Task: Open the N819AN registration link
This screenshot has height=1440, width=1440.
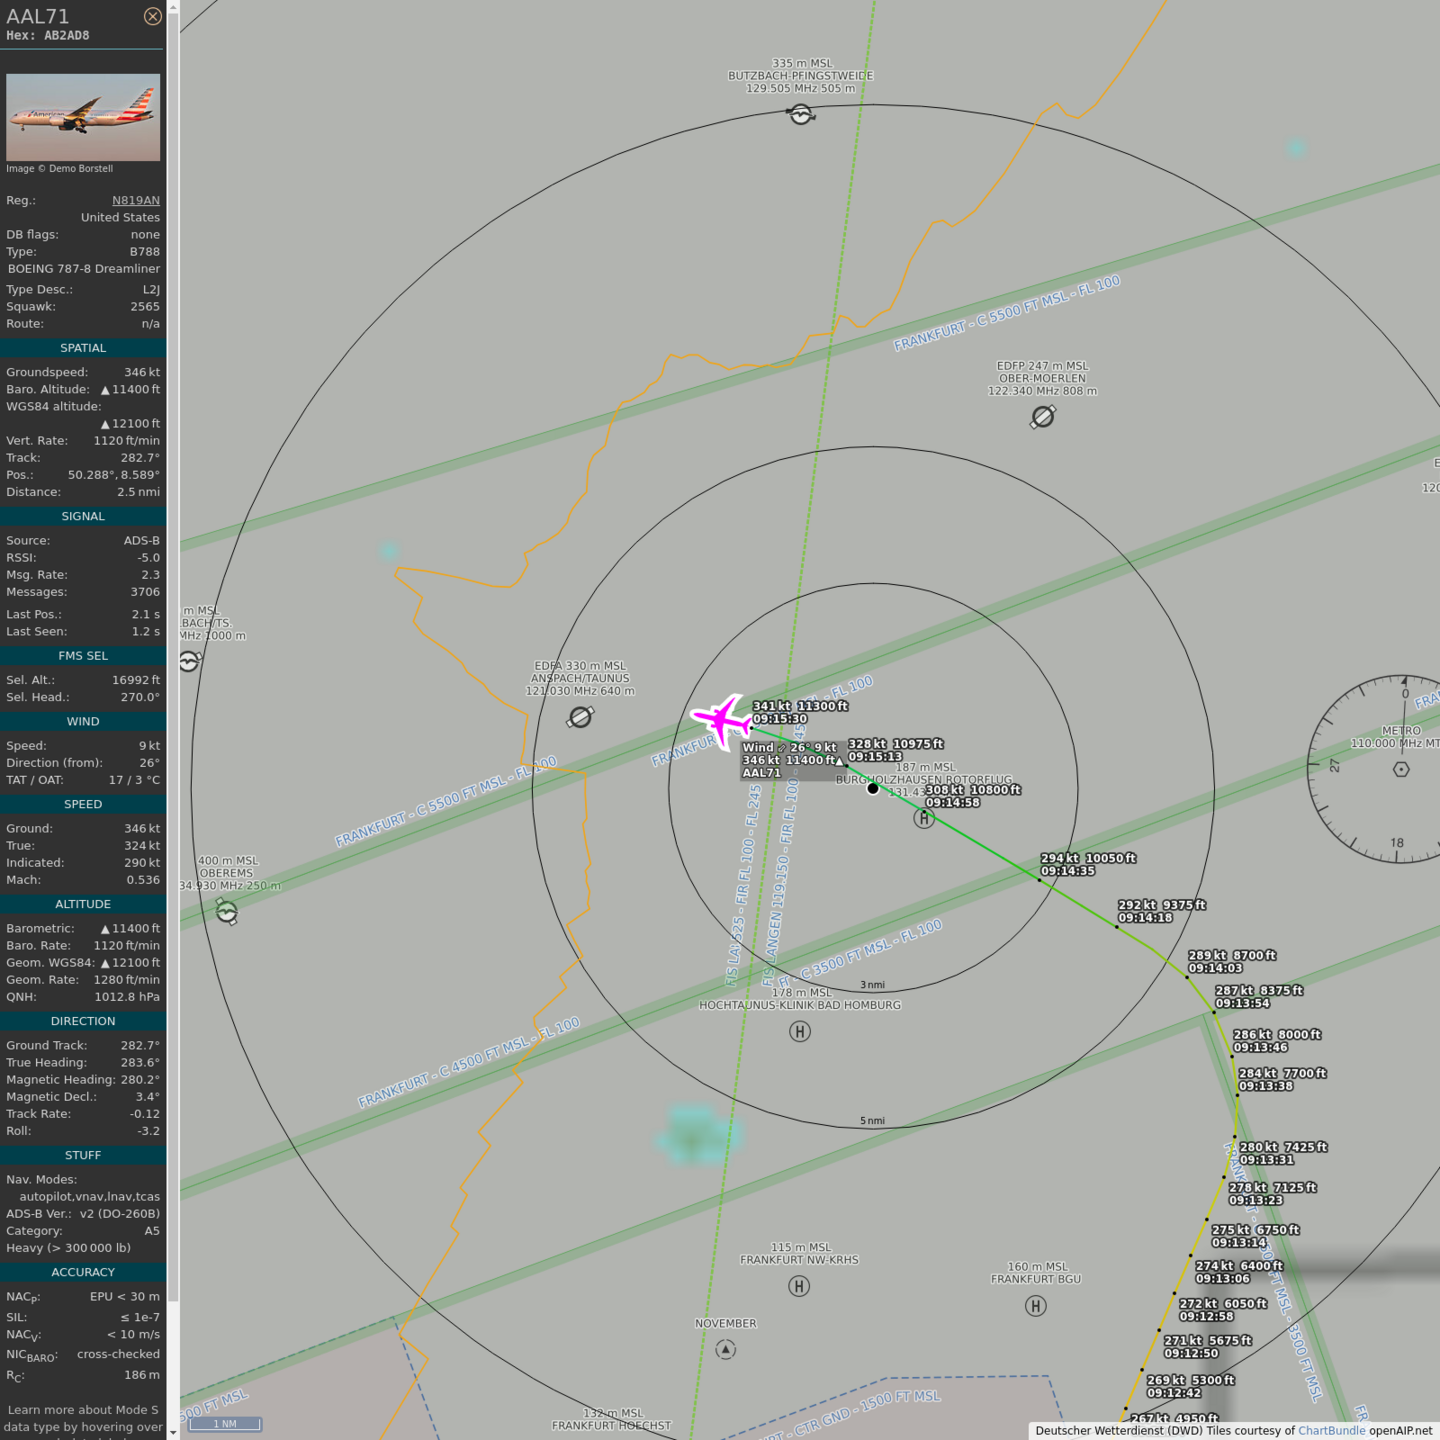Action: [x=135, y=200]
